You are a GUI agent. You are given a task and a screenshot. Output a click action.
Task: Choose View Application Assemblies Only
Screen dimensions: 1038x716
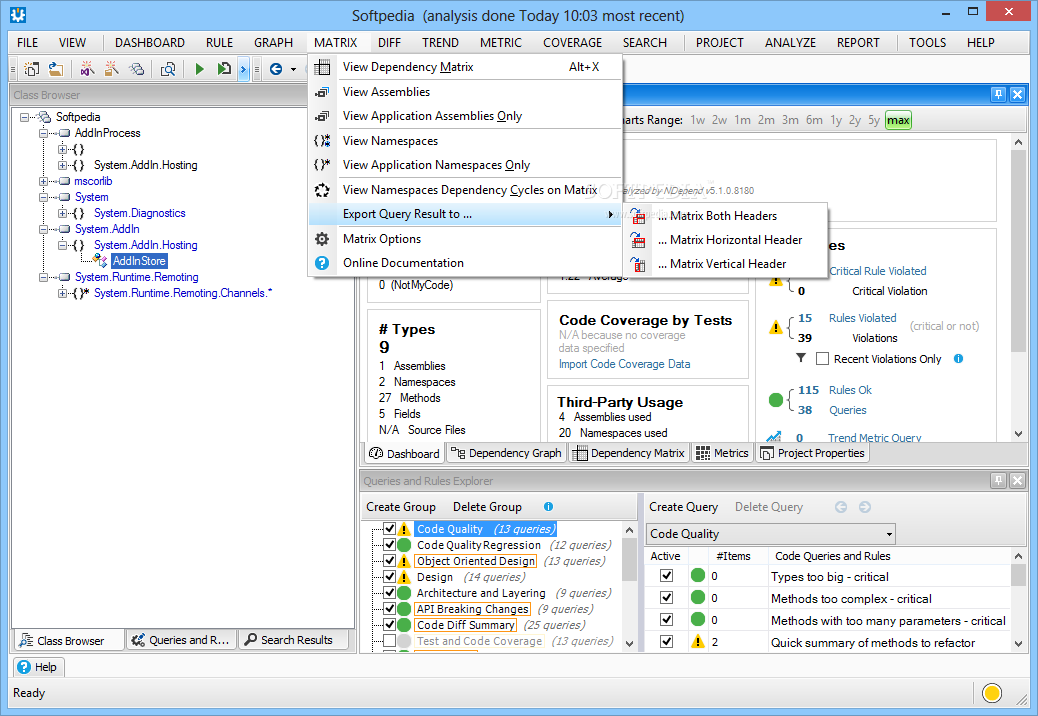(x=432, y=116)
